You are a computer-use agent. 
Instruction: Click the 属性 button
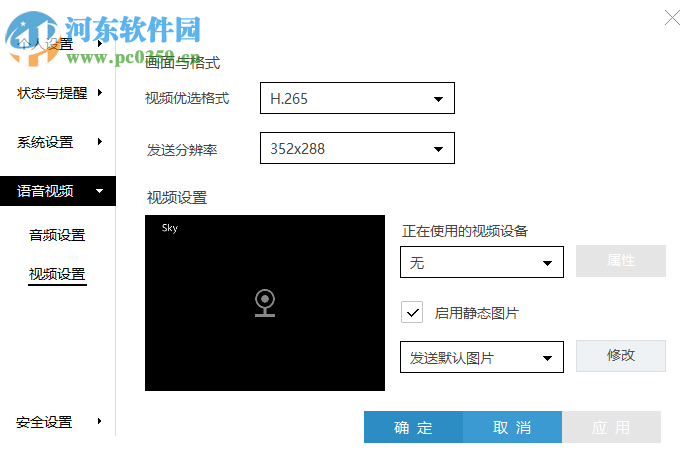click(620, 261)
